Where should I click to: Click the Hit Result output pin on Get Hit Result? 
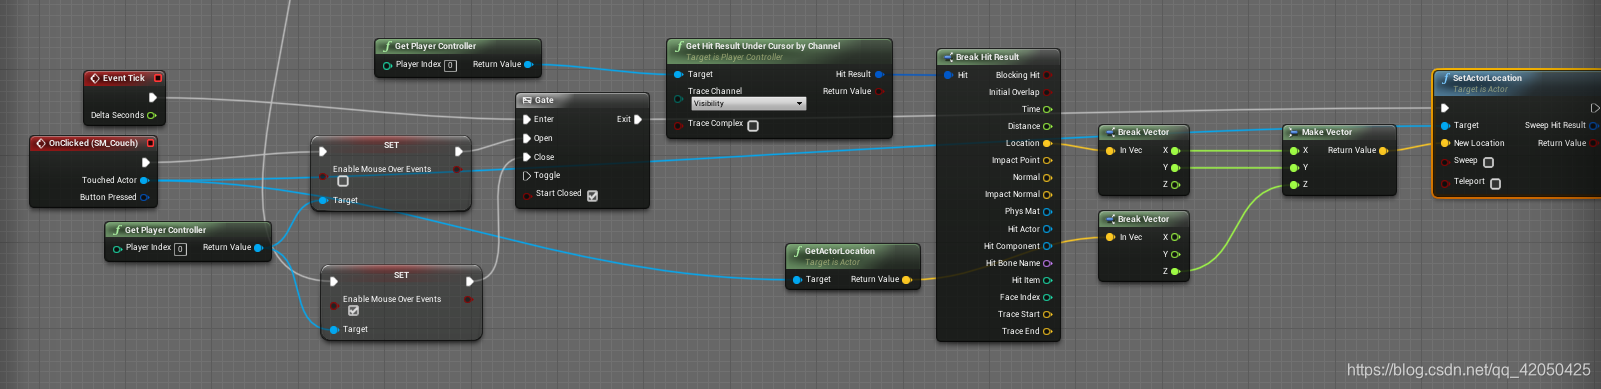(x=879, y=74)
